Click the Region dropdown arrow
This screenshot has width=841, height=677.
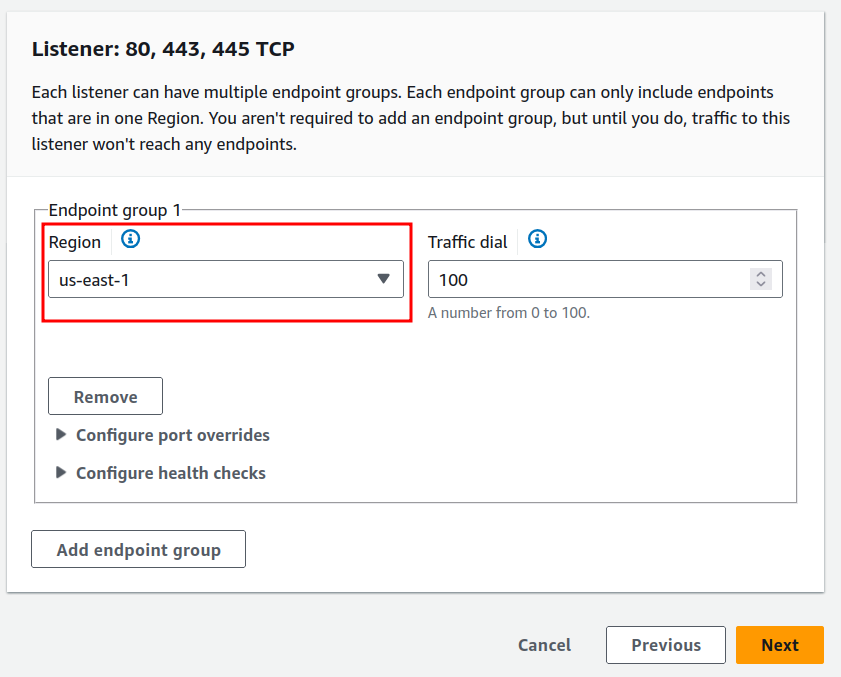pos(384,279)
